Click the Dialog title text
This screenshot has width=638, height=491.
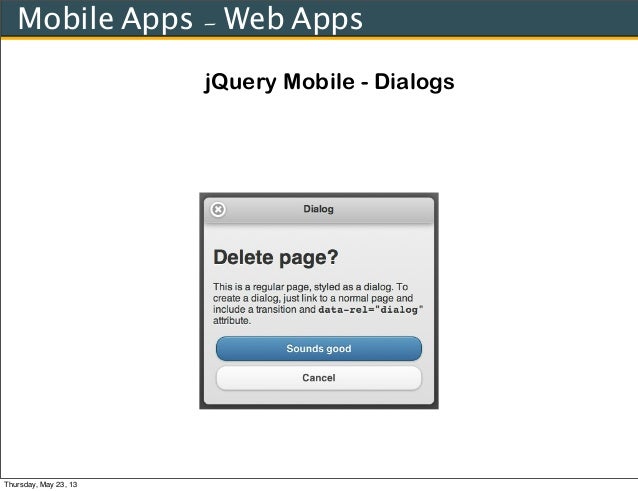[318, 209]
